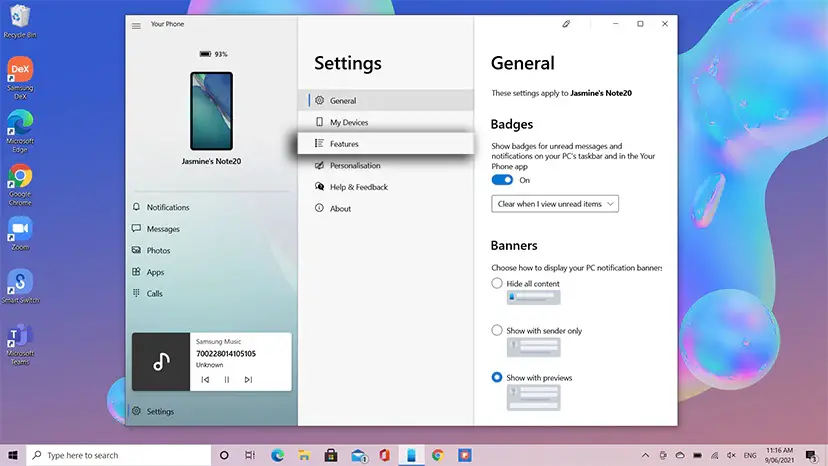Select Show with previews radio option
This screenshot has width=828, height=466.
click(497, 377)
